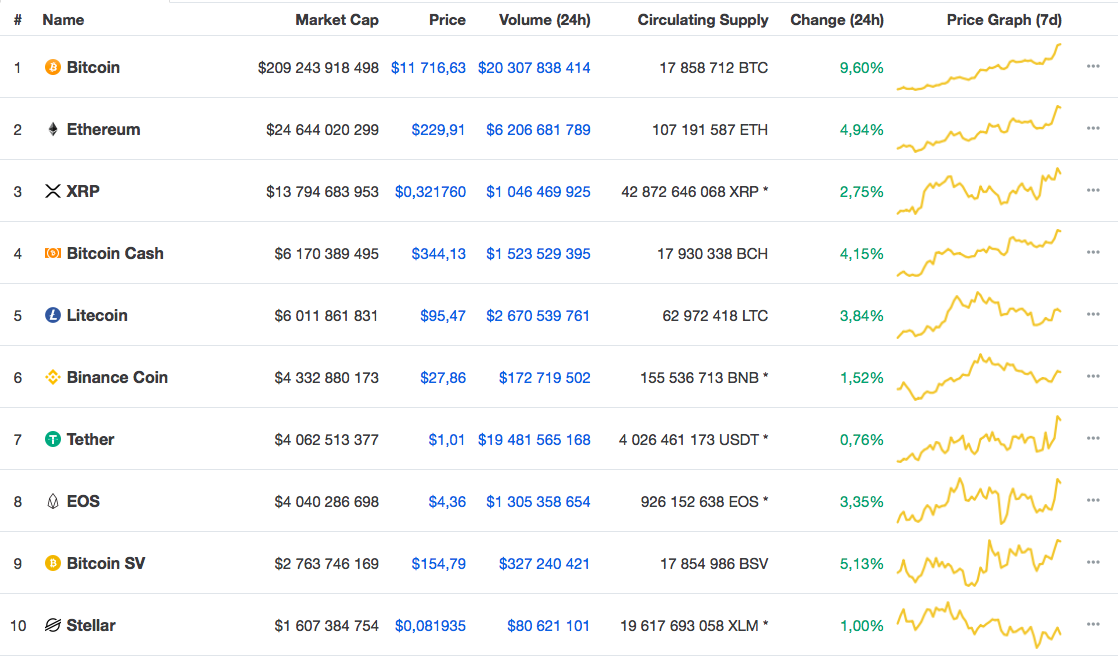Screen dimensions: 1119x656
Task: Open Ethereum's 24h volume link
Action: (538, 130)
